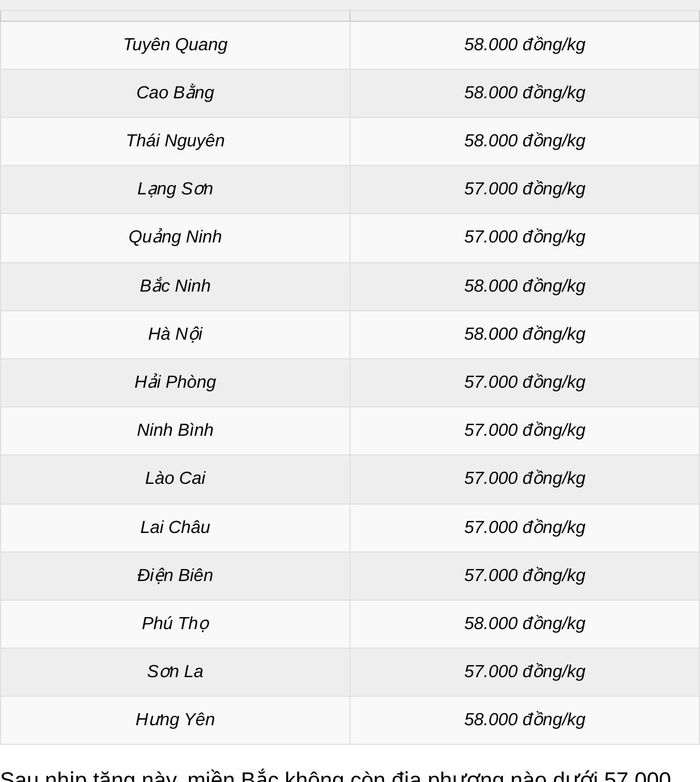
Task: Click the Bắc Ninh province name
Action: click(x=175, y=286)
